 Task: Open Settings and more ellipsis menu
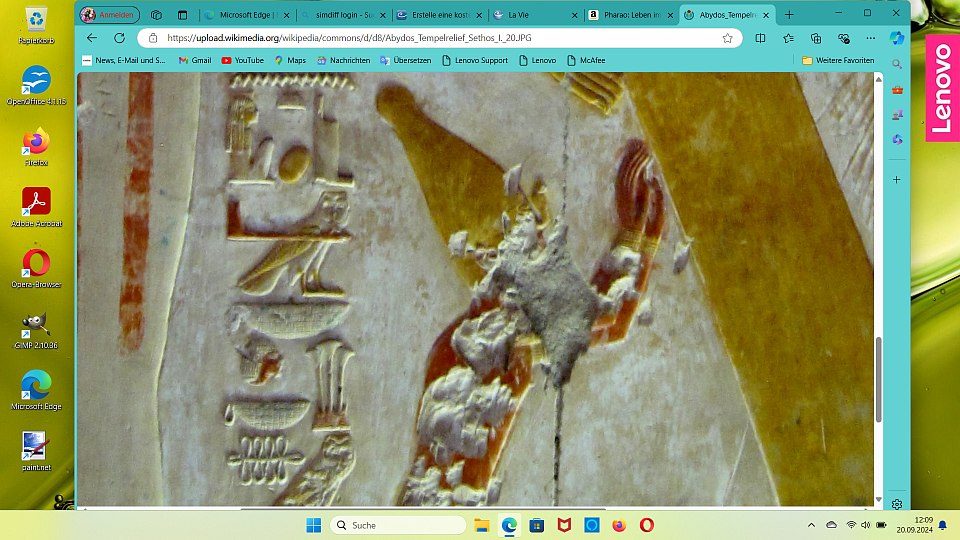tap(871, 38)
